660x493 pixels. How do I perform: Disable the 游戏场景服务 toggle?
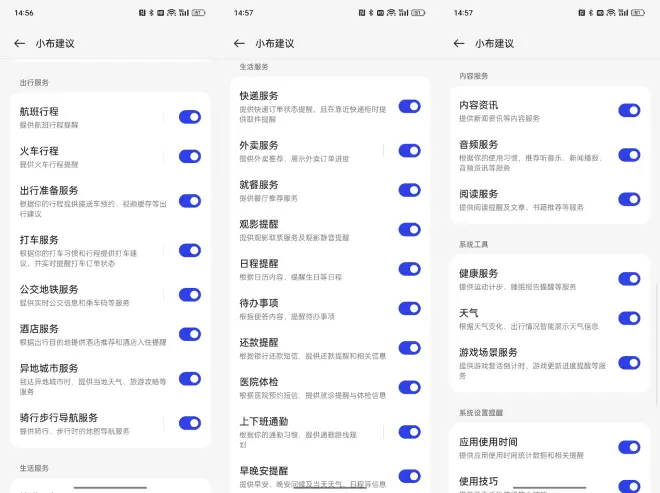coord(629,362)
